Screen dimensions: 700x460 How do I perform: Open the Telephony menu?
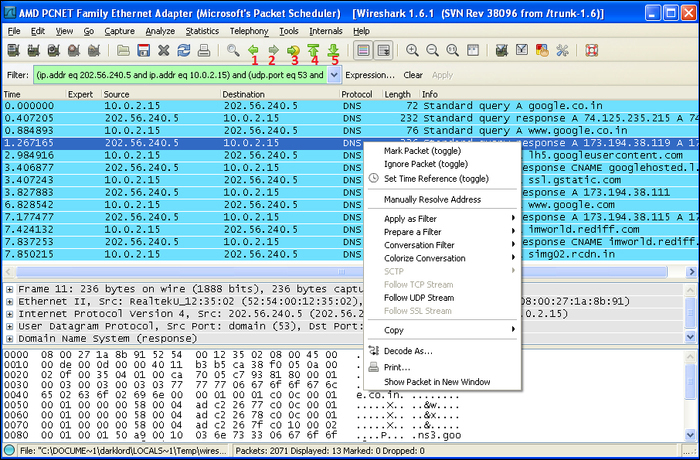tap(249, 31)
